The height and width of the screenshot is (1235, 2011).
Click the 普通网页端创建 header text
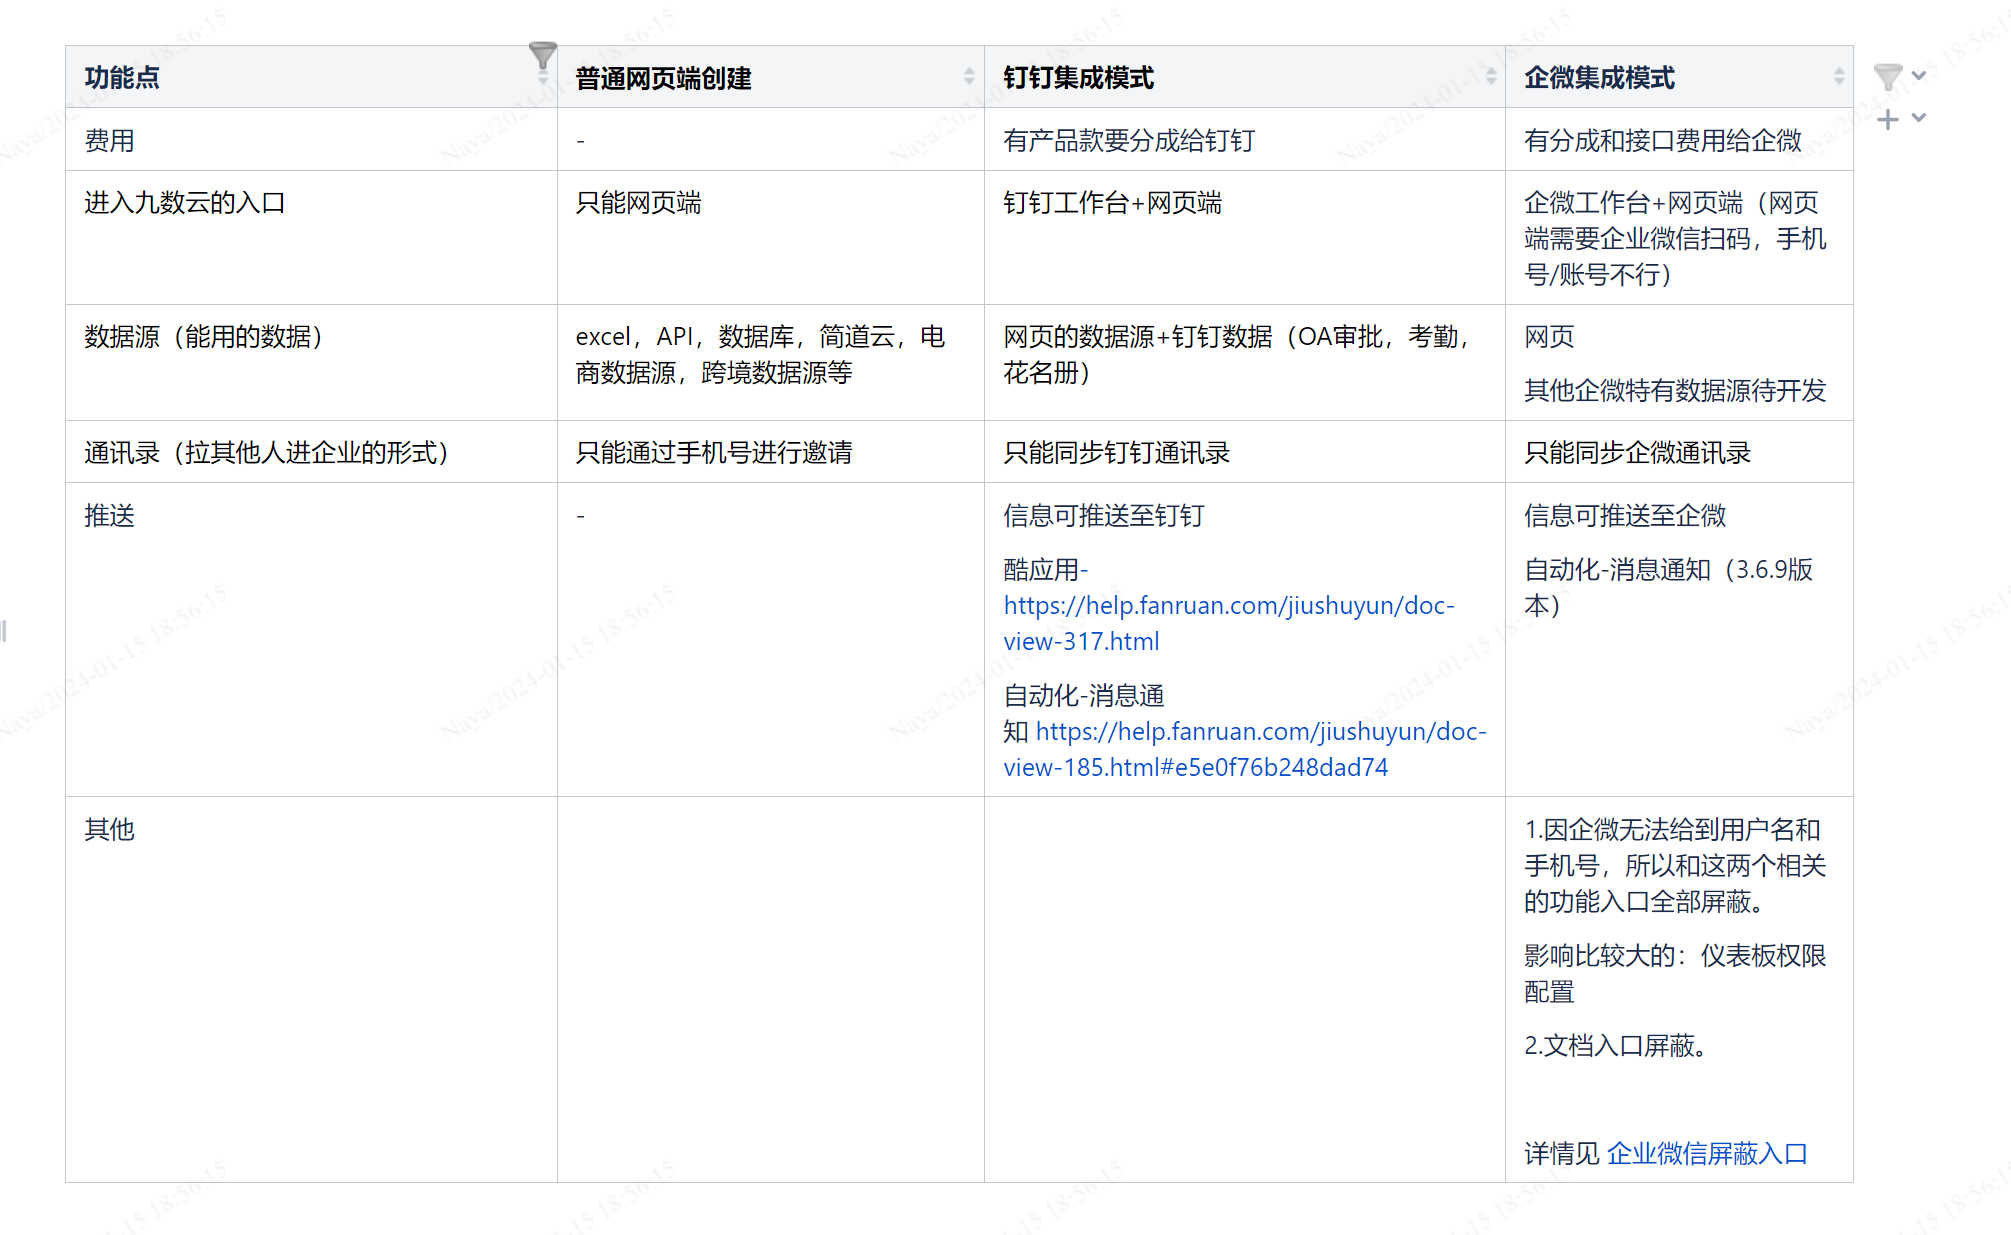pos(663,78)
